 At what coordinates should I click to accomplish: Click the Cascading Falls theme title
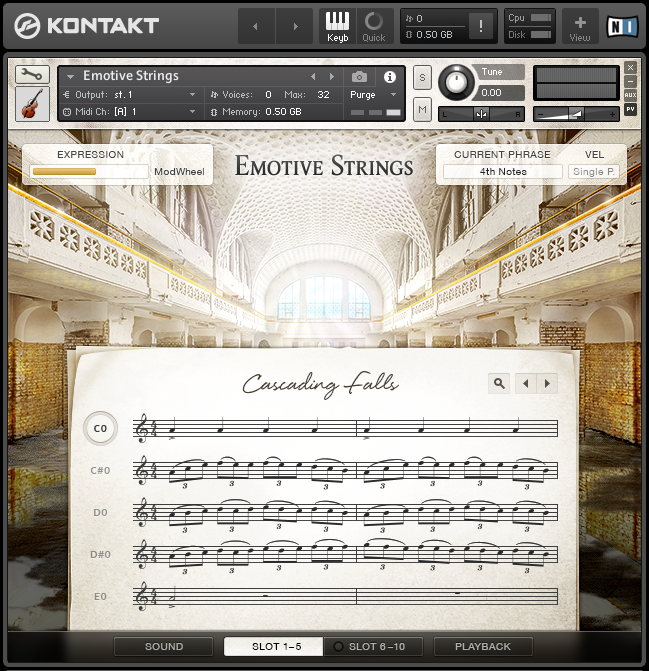pyautogui.click(x=320, y=384)
